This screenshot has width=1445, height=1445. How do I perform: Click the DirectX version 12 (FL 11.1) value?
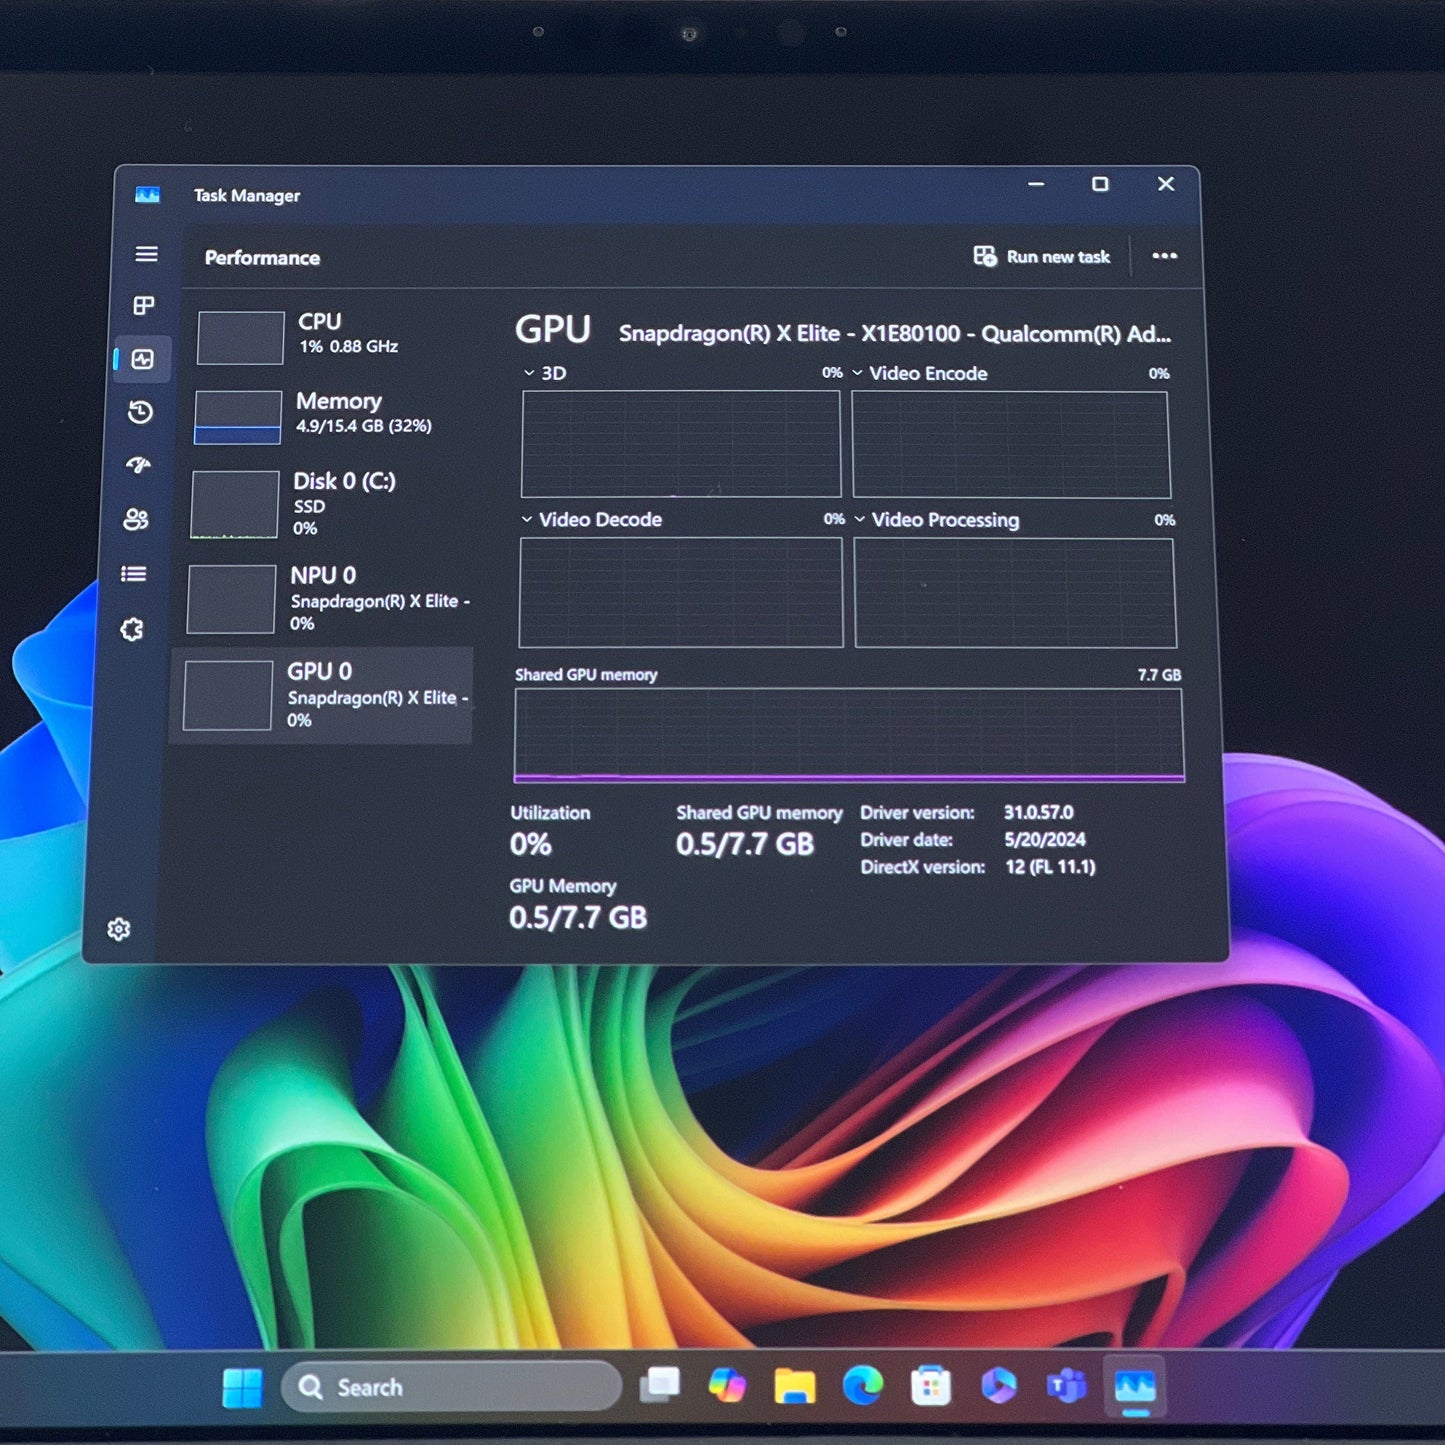pos(1050,867)
